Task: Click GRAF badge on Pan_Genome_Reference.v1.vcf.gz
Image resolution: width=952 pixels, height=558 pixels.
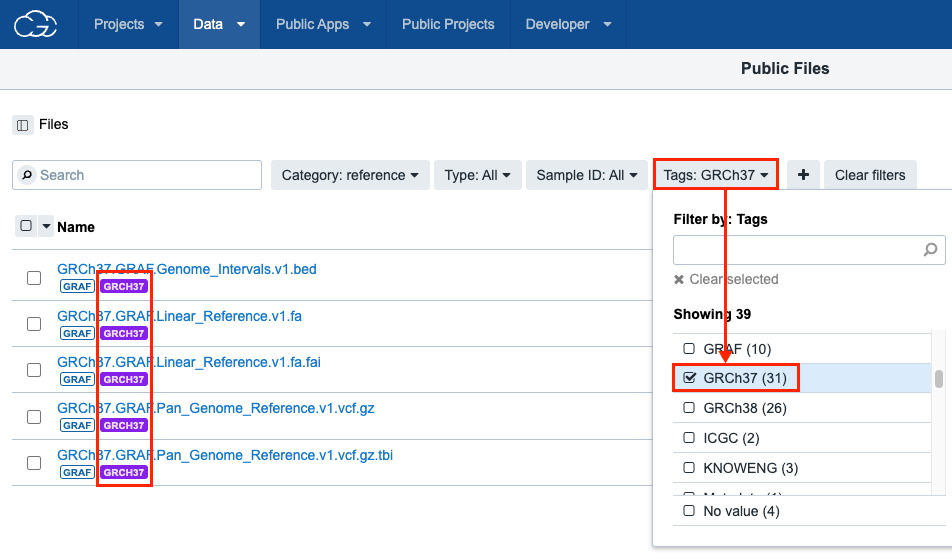Action: (x=77, y=425)
